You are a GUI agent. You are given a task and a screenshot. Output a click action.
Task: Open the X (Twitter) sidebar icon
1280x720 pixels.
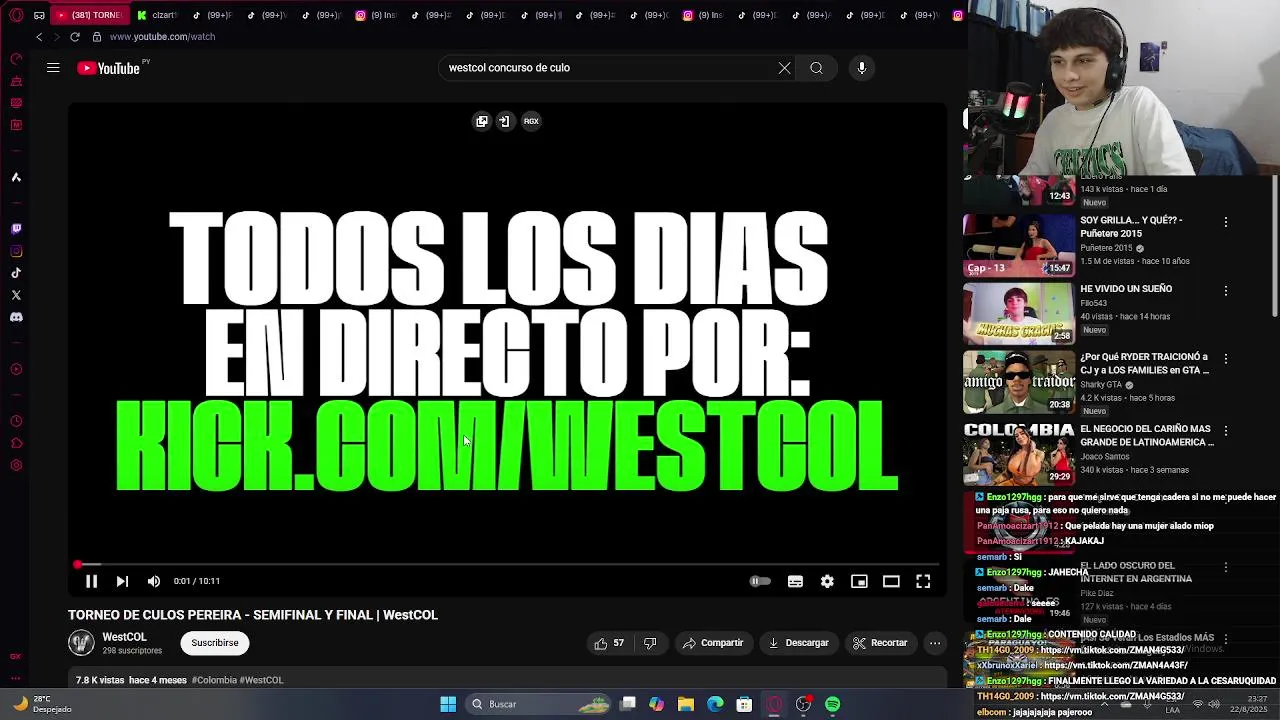click(x=16, y=295)
